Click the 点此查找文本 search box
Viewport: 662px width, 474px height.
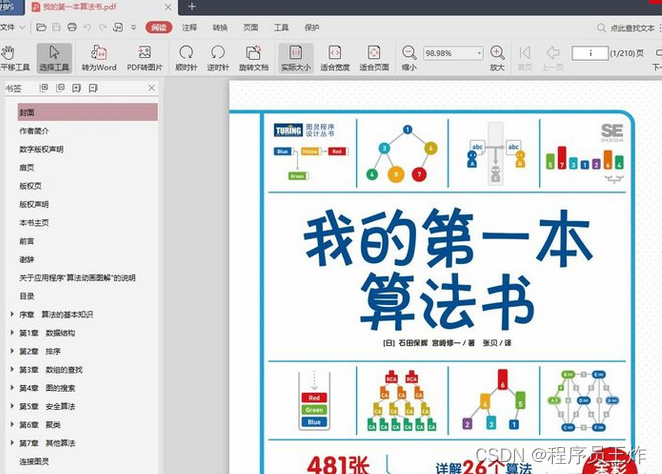point(632,28)
